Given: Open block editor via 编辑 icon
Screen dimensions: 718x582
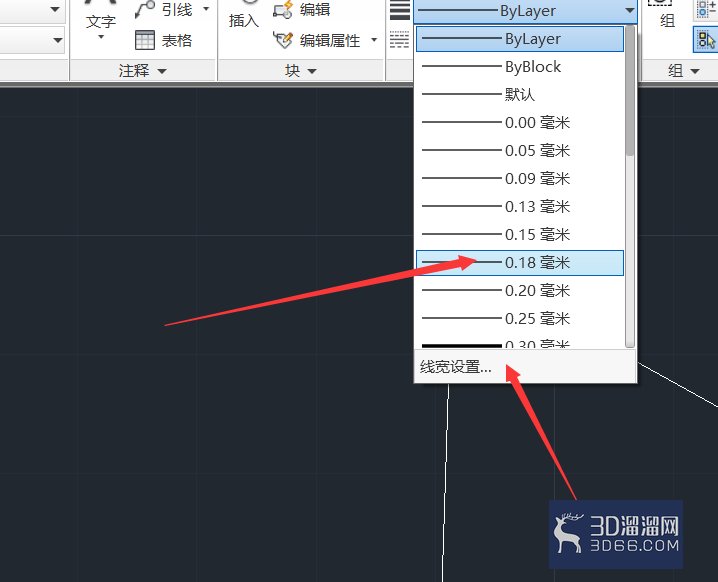Looking at the screenshot, I should (x=283, y=10).
